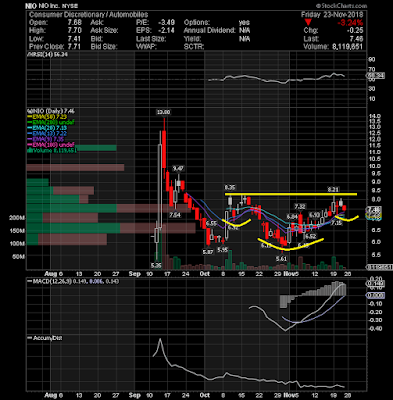Screen dimensions: 393x400
Task: Click the 5.95 price label
Action: click(223, 249)
